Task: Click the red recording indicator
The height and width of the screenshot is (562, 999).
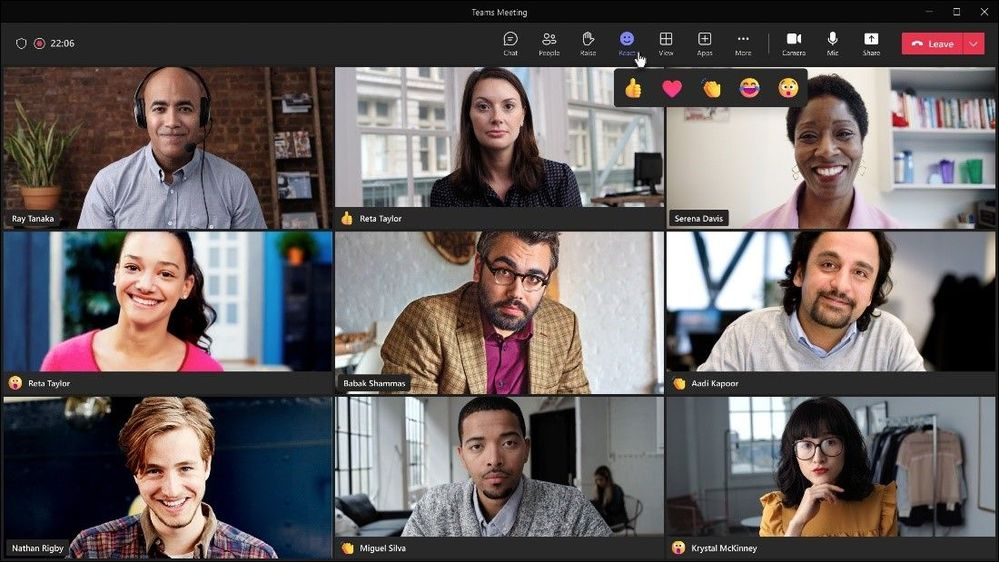Action: tap(40, 43)
